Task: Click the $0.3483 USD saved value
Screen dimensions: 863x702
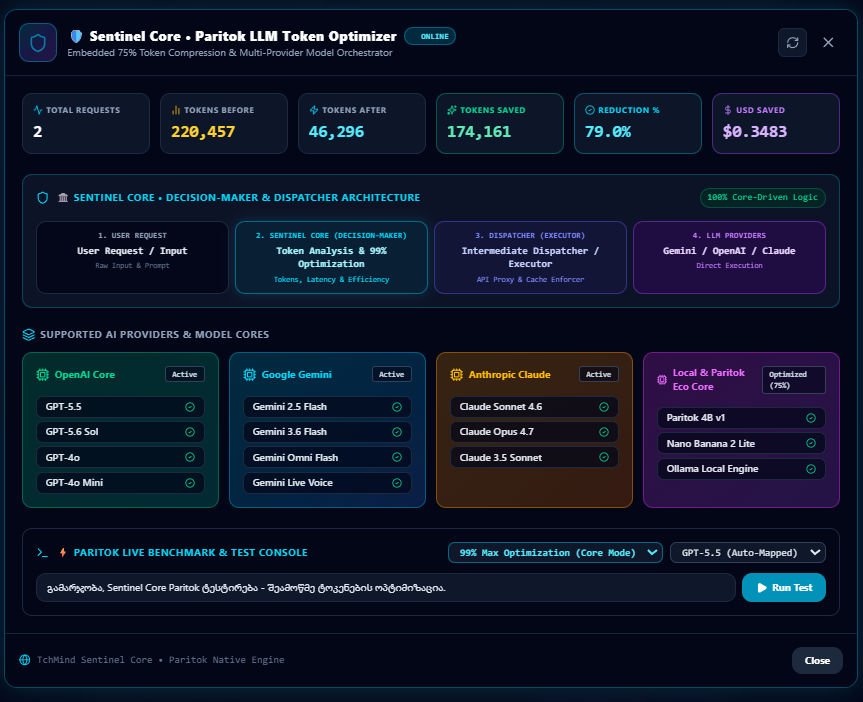Action: tap(755, 132)
